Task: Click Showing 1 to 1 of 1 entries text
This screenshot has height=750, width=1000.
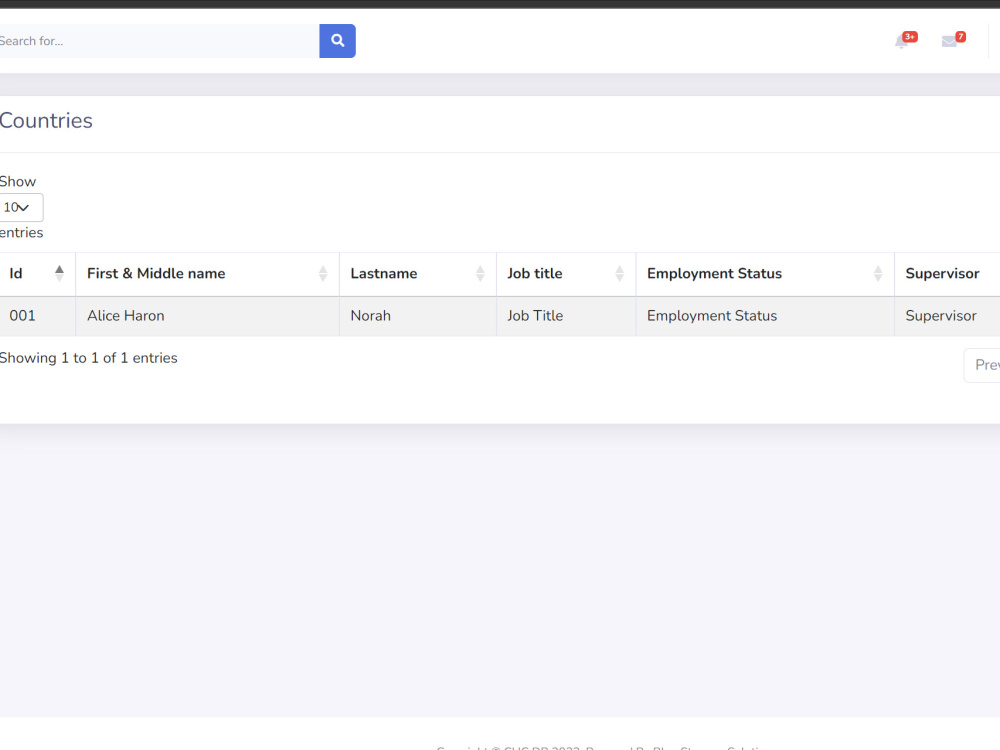Action: pyautogui.click(x=88, y=358)
